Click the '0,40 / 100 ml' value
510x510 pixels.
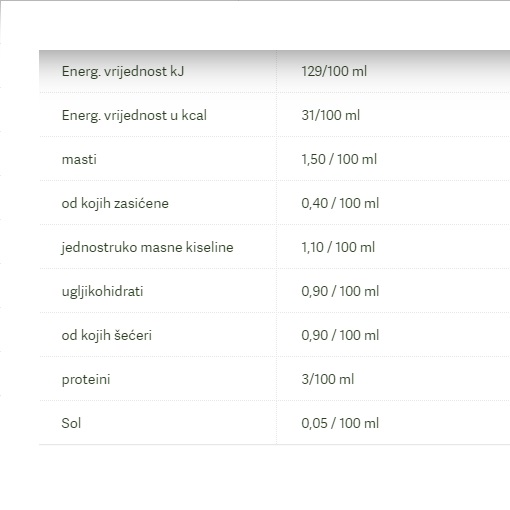[340, 203]
